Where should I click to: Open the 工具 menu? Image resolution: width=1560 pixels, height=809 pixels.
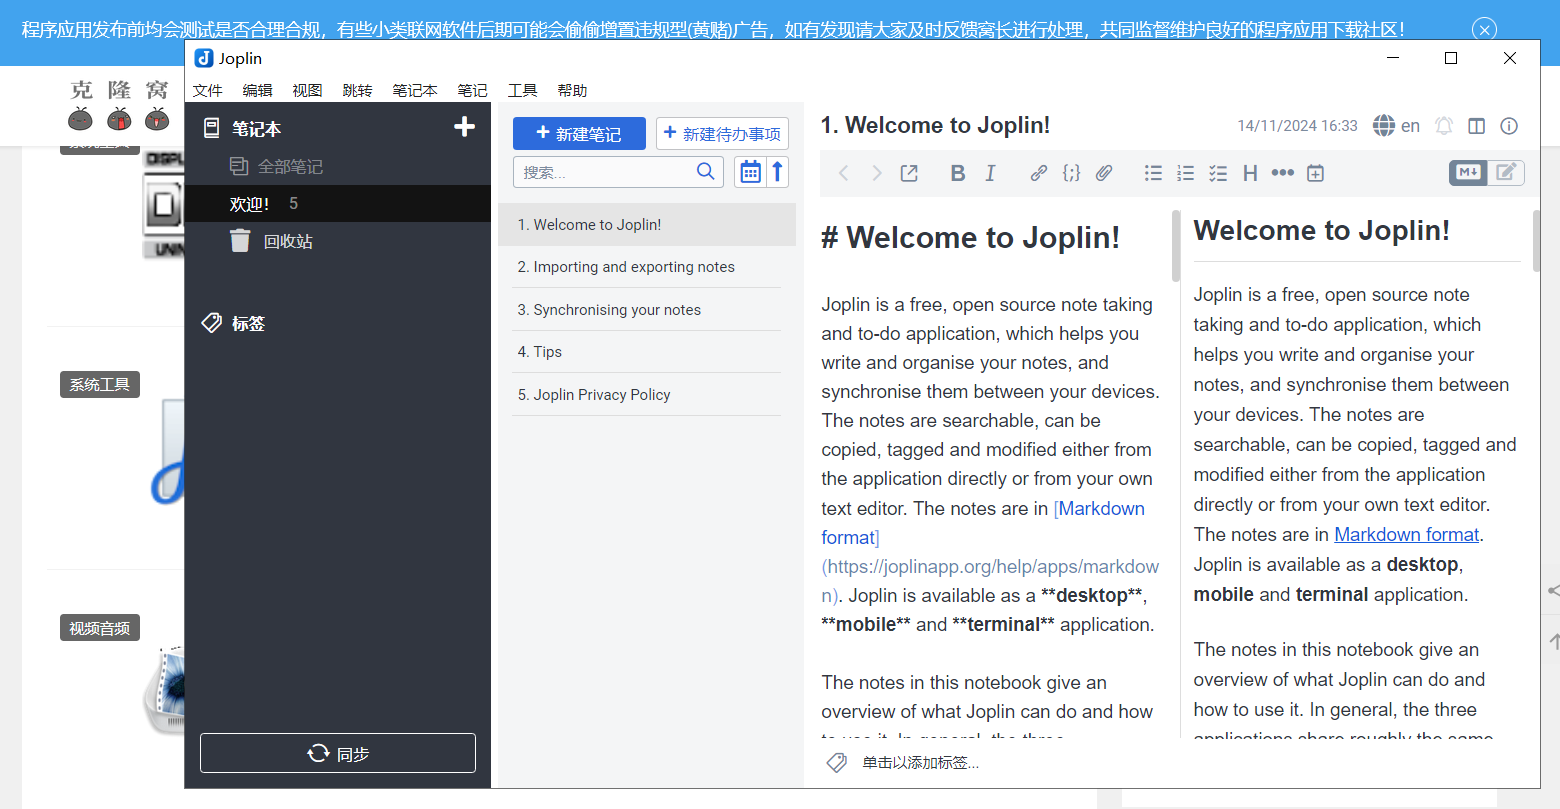[523, 90]
